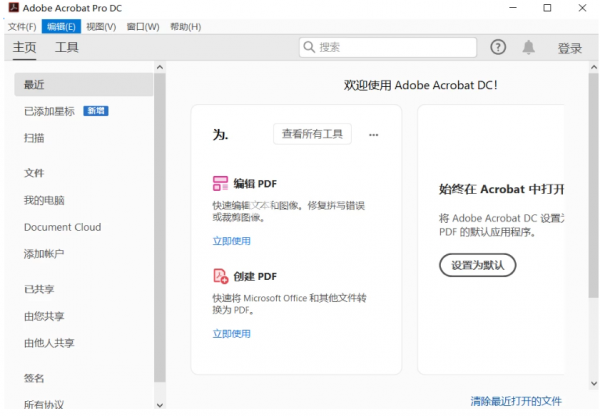This screenshot has width=600, height=416.
Task: Click the 已共享 section heading in sidebar
Action: pyautogui.click(x=39, y=289)
